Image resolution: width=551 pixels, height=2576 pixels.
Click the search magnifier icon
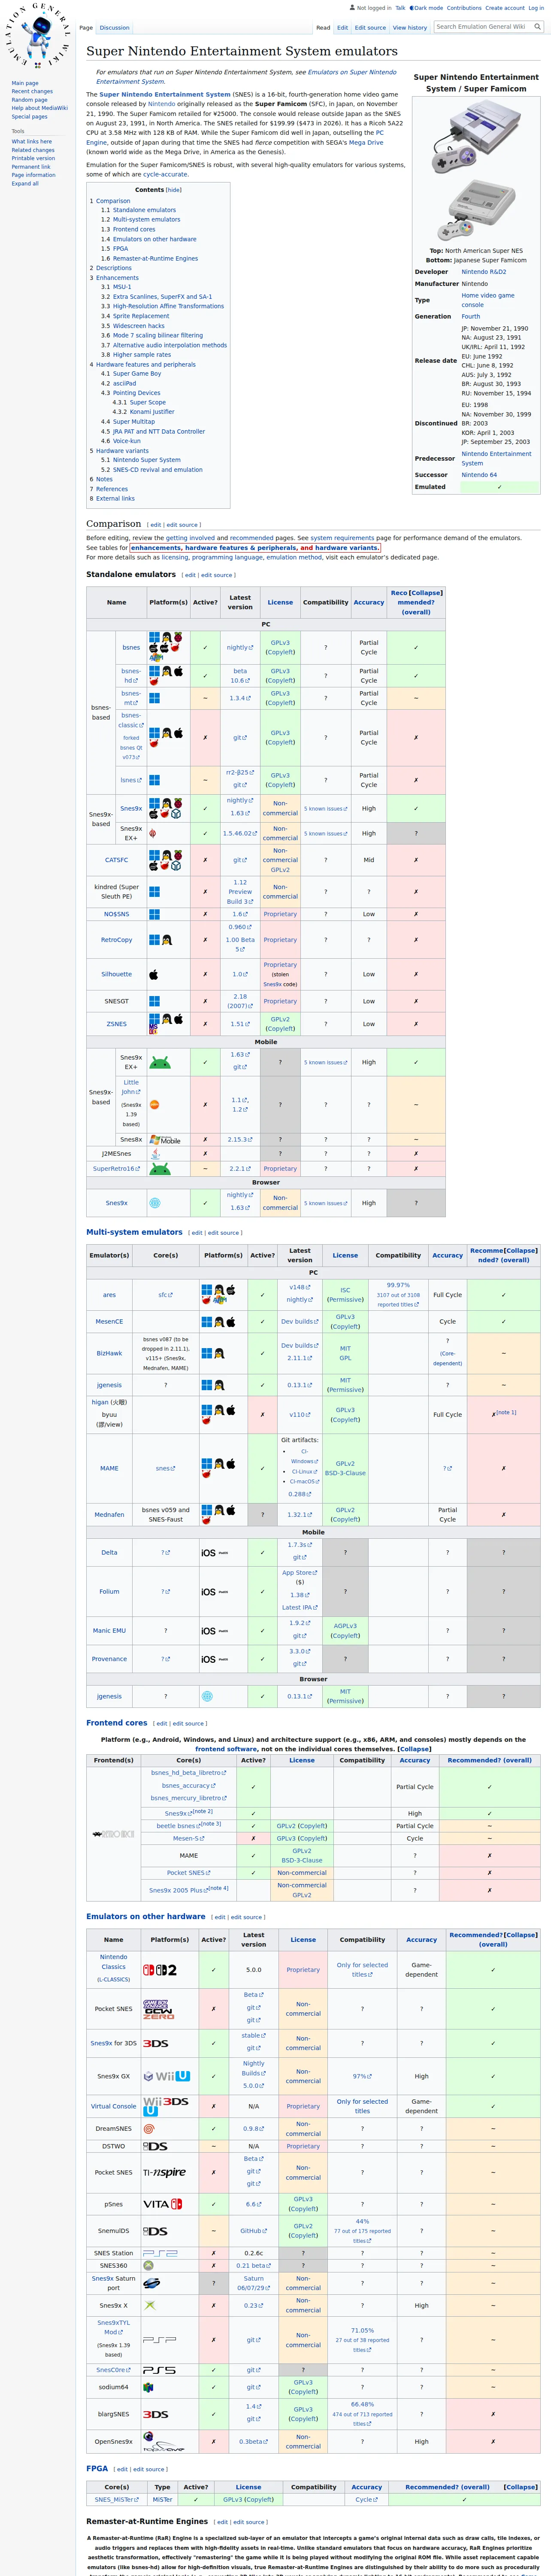pyautogui.click(x=537, y=27)
